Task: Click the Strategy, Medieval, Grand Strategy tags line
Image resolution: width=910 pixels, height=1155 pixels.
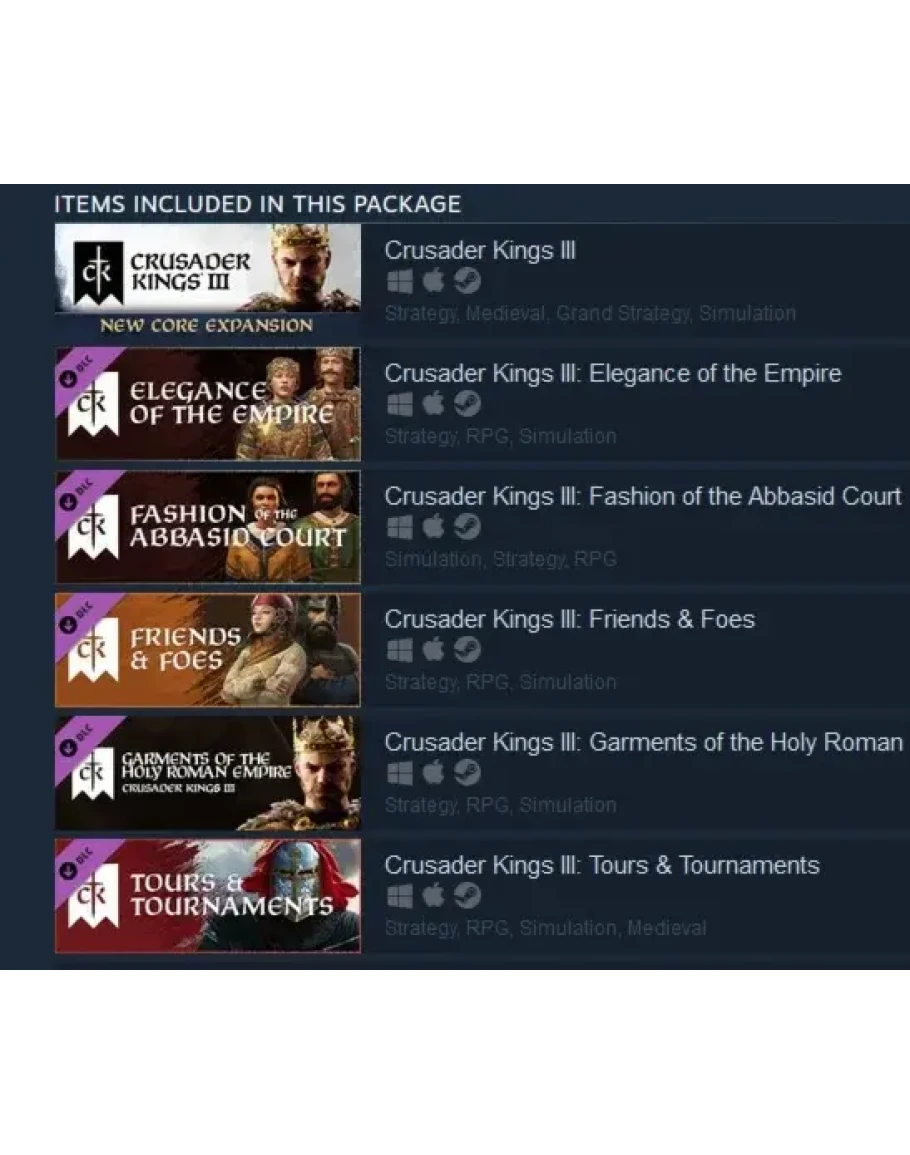Action: tap(590, 314)
